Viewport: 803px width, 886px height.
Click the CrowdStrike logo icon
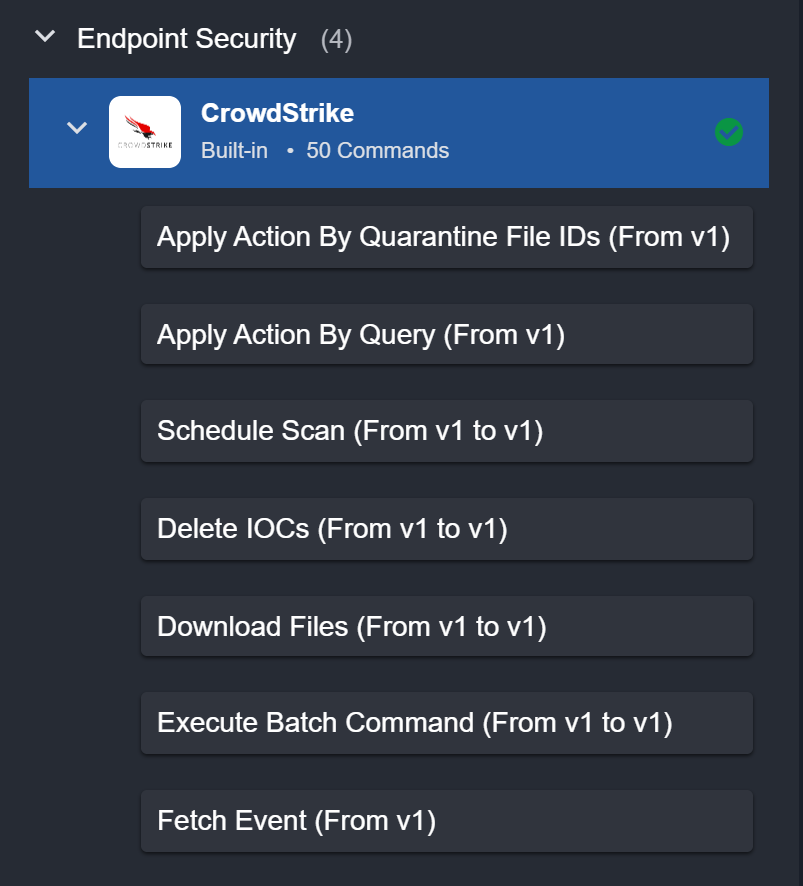(x=145, y=132)
